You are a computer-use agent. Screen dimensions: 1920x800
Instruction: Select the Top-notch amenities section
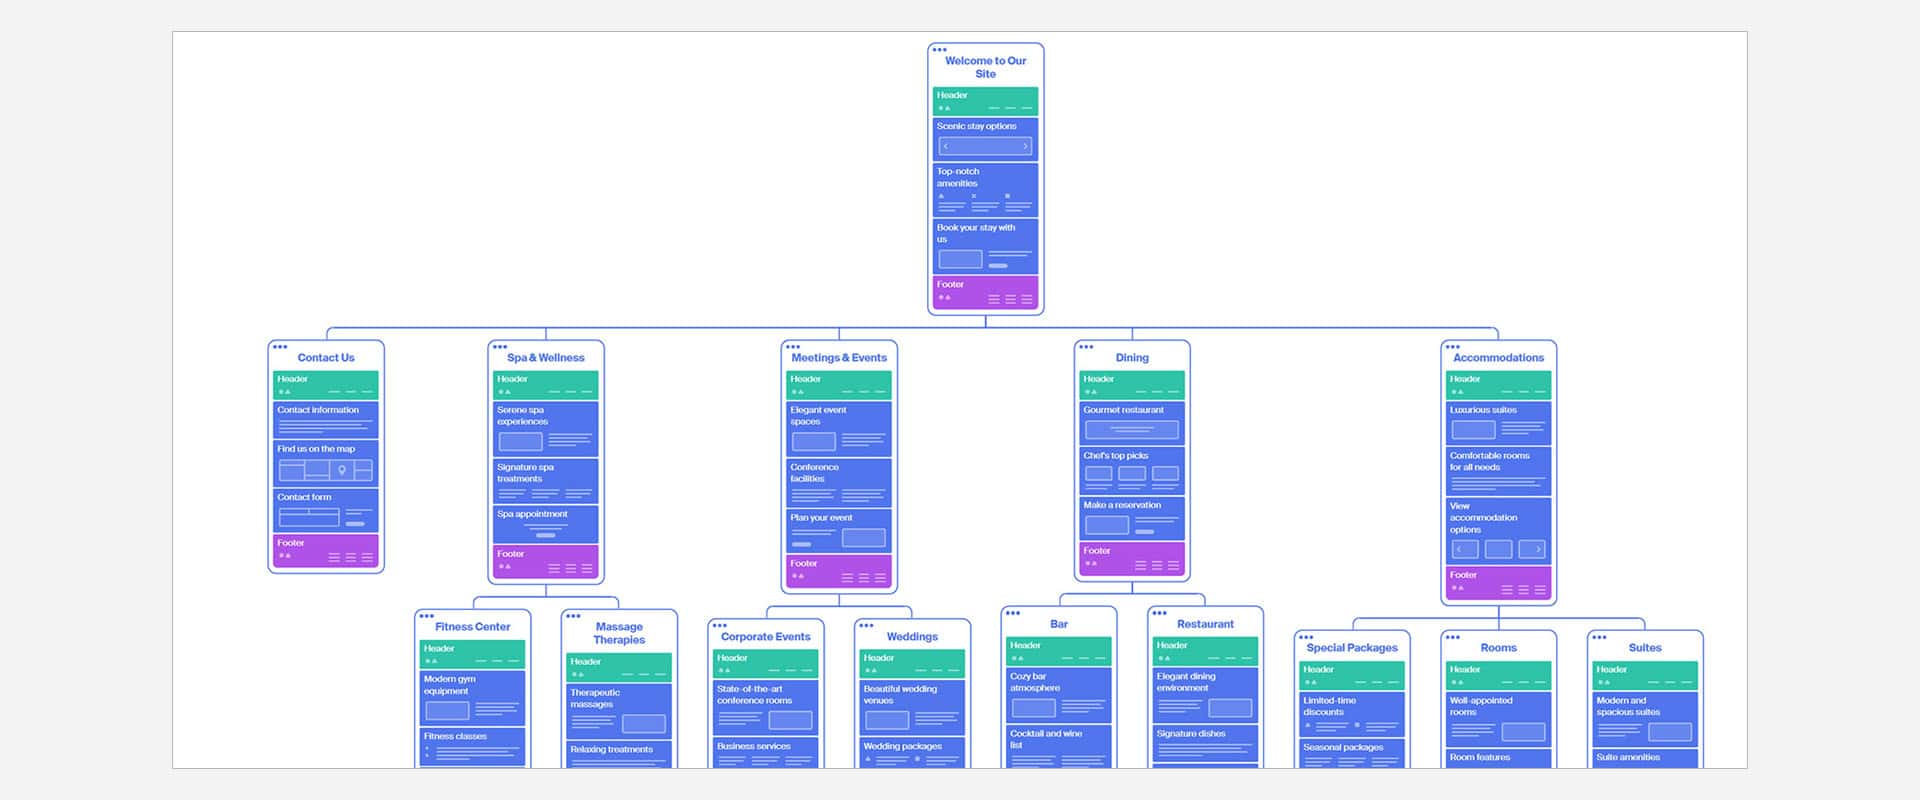(x=986, y=189)
